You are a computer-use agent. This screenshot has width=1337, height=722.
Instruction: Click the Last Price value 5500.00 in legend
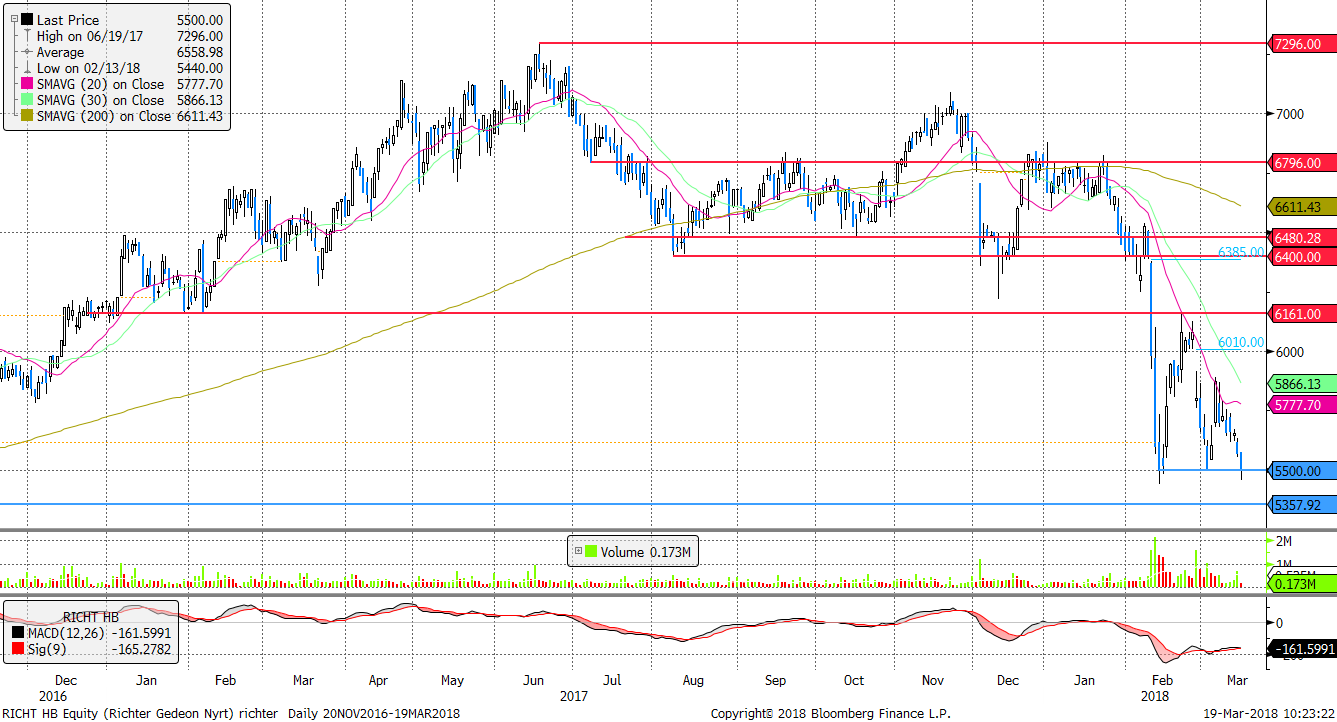[198, 19]
